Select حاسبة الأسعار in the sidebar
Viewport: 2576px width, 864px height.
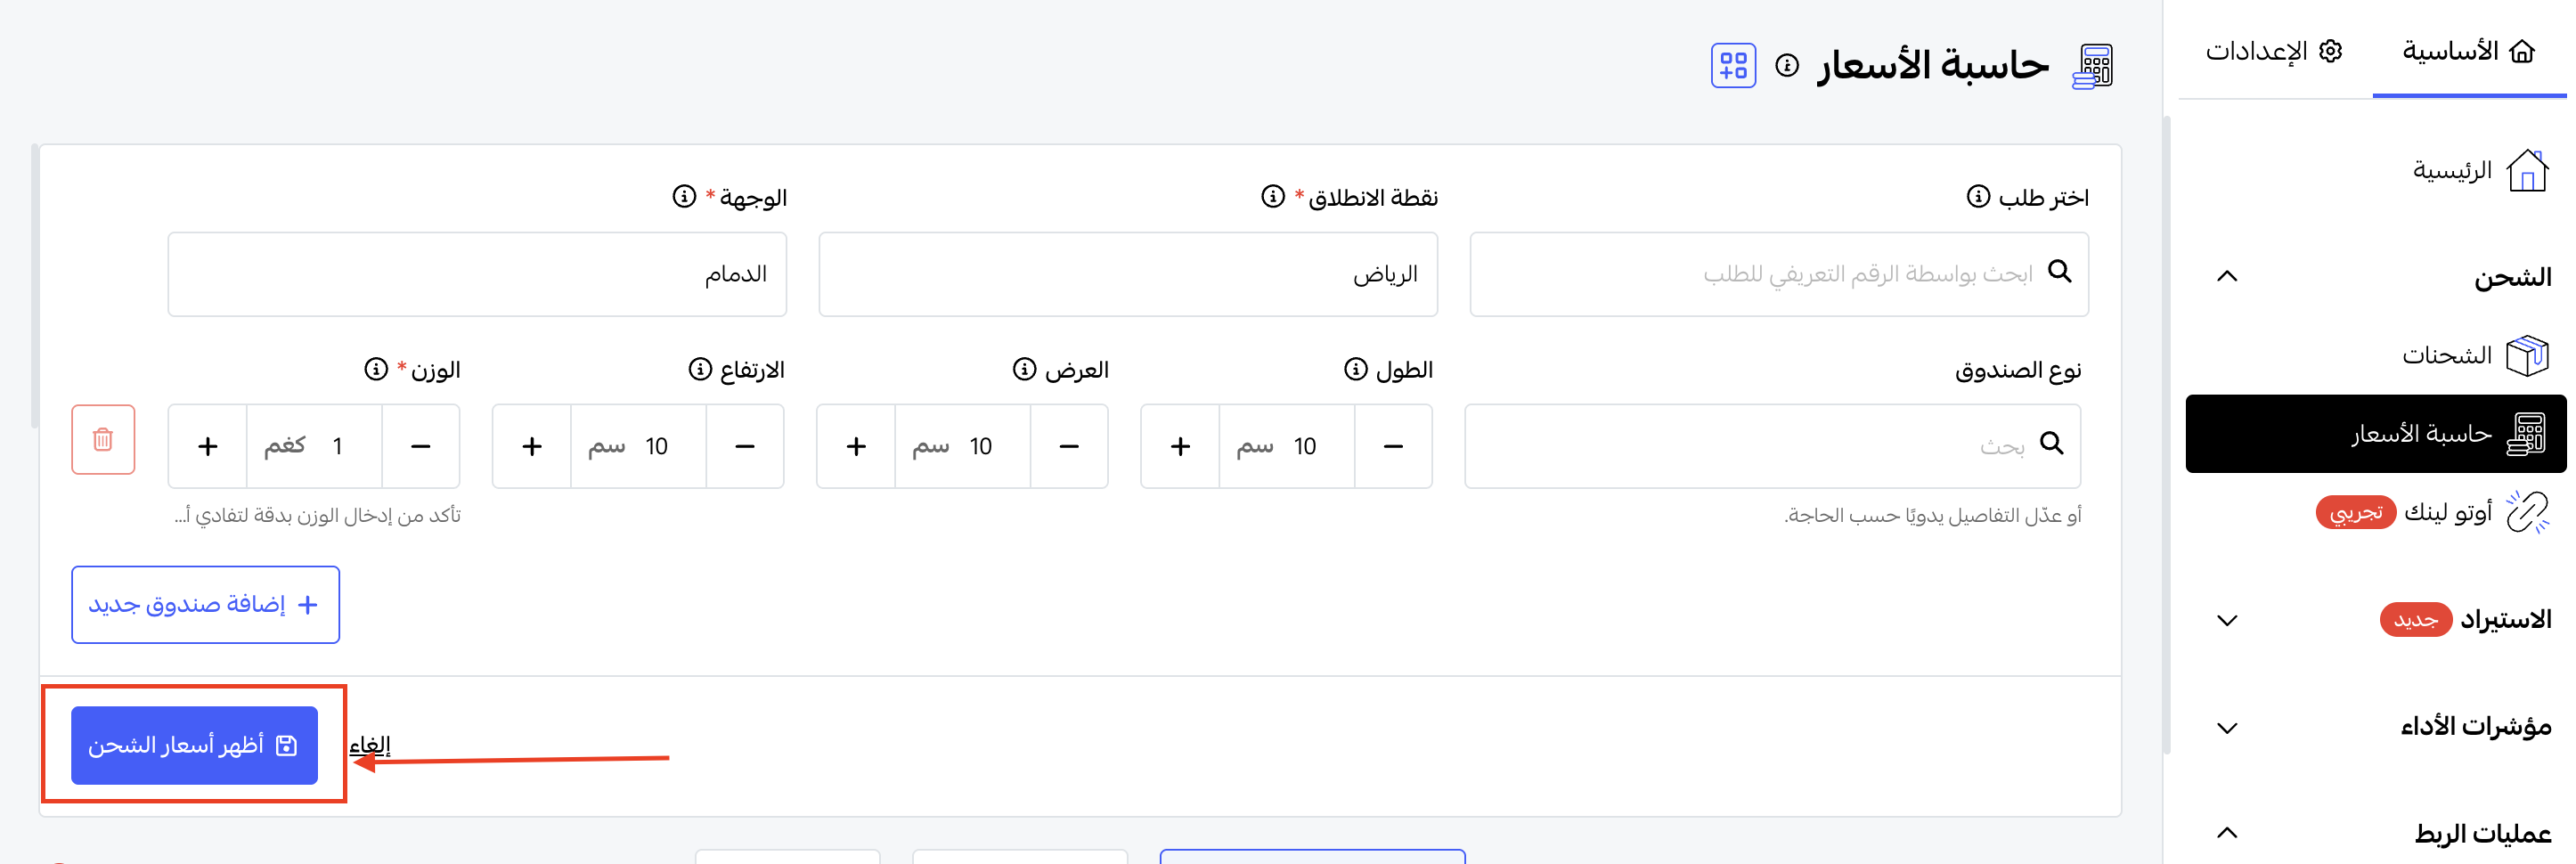coord(2376,433)
